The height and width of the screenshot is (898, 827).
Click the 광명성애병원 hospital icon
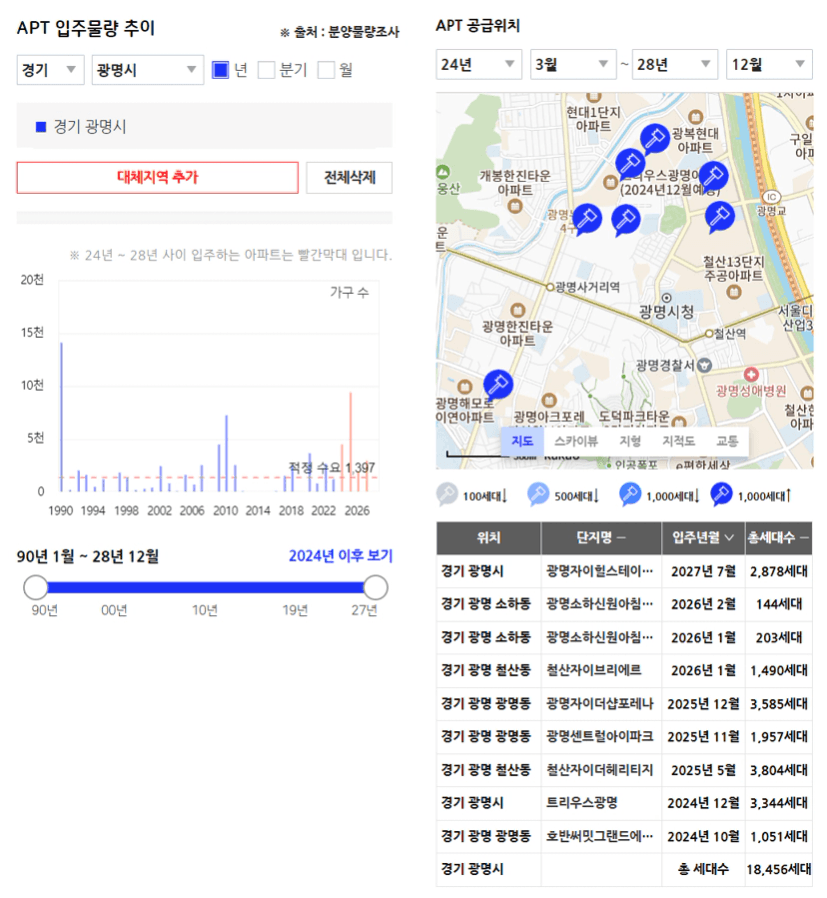point(751,375)
